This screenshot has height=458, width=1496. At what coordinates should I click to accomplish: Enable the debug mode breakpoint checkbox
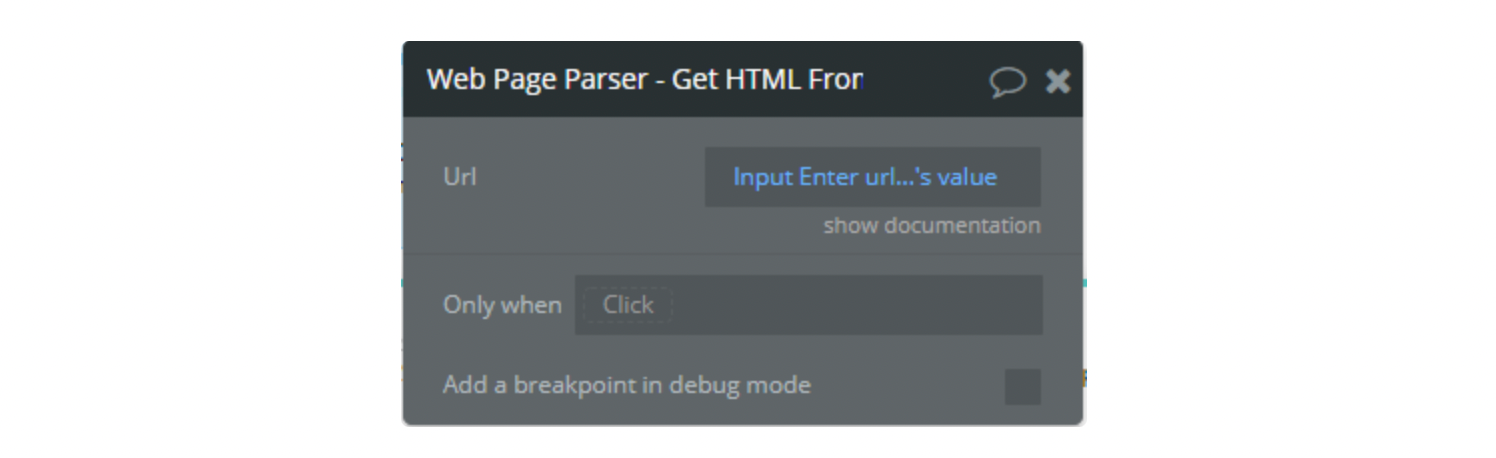click(x=1022, y=386)
